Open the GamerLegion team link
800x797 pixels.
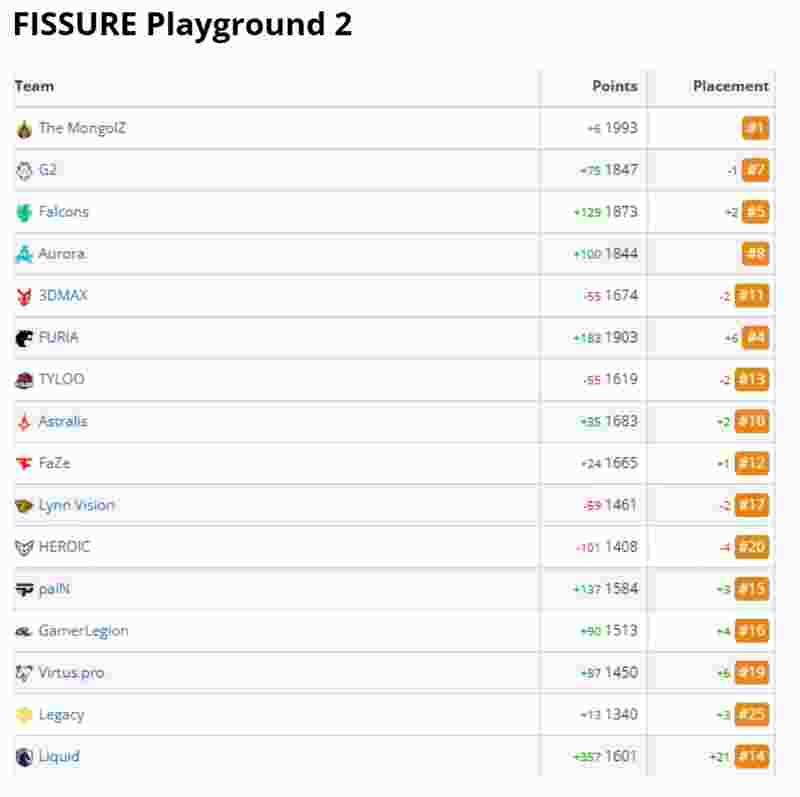84,631
